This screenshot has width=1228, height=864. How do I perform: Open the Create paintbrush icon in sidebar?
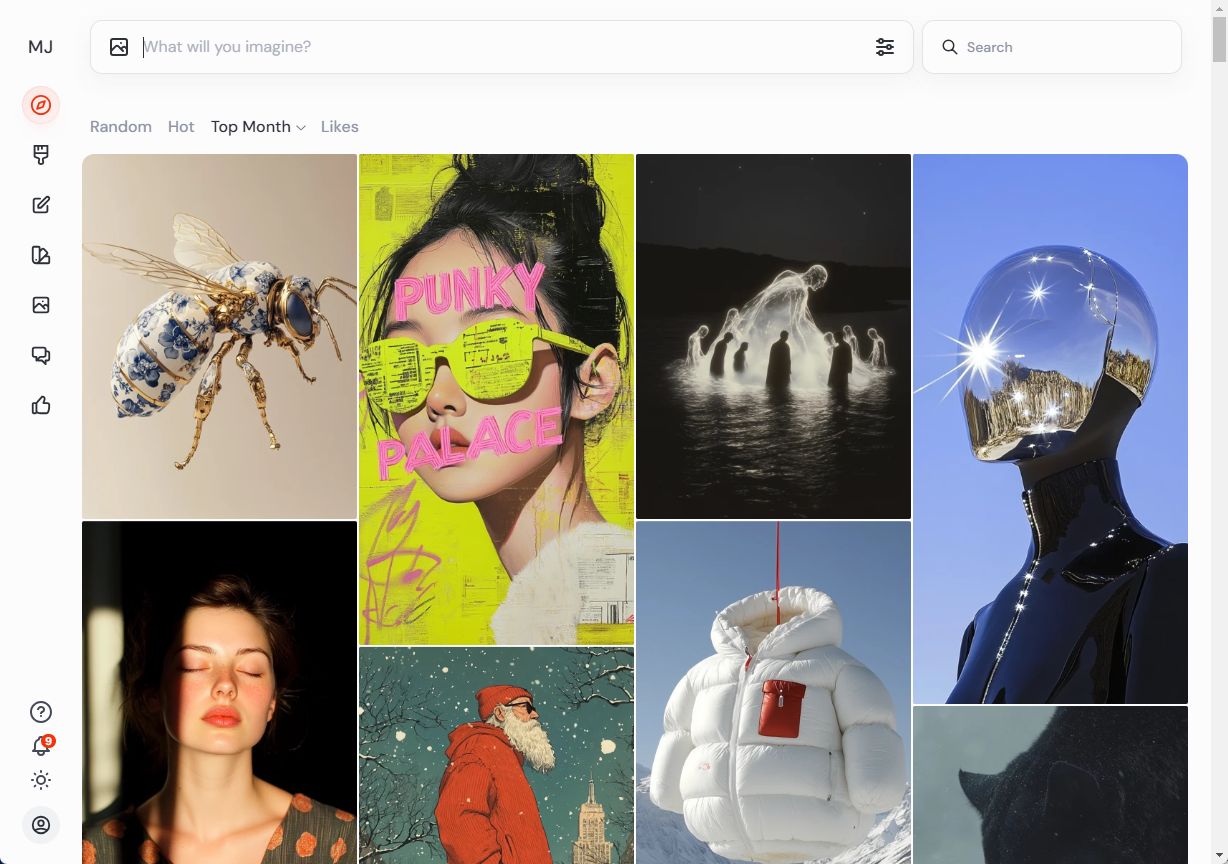pyautogui.click(x=41, y=155)
